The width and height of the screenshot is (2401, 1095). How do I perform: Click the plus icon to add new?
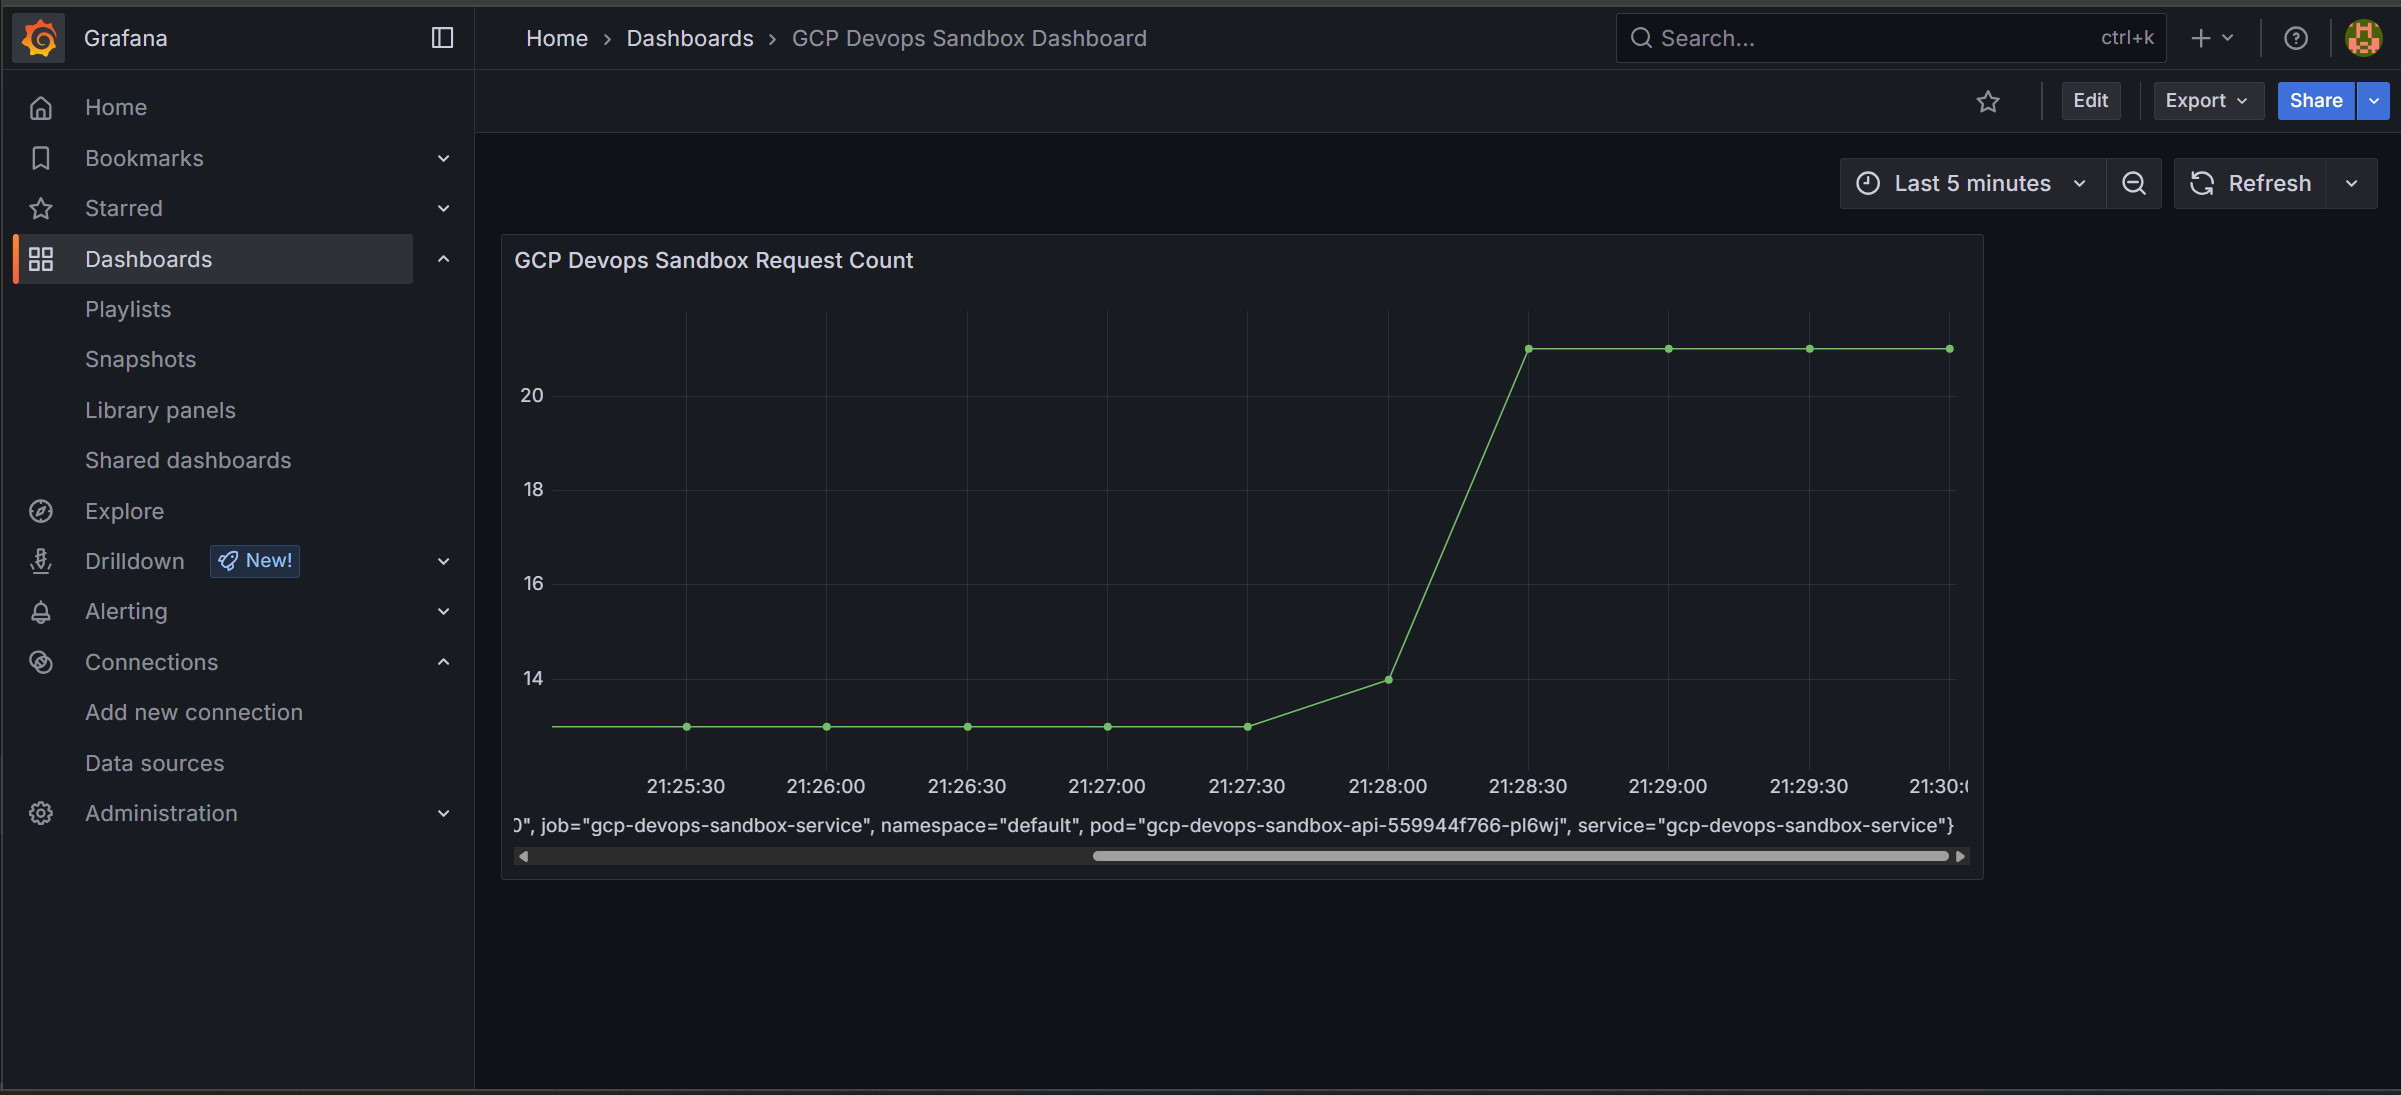click(x=2200, y=38)
